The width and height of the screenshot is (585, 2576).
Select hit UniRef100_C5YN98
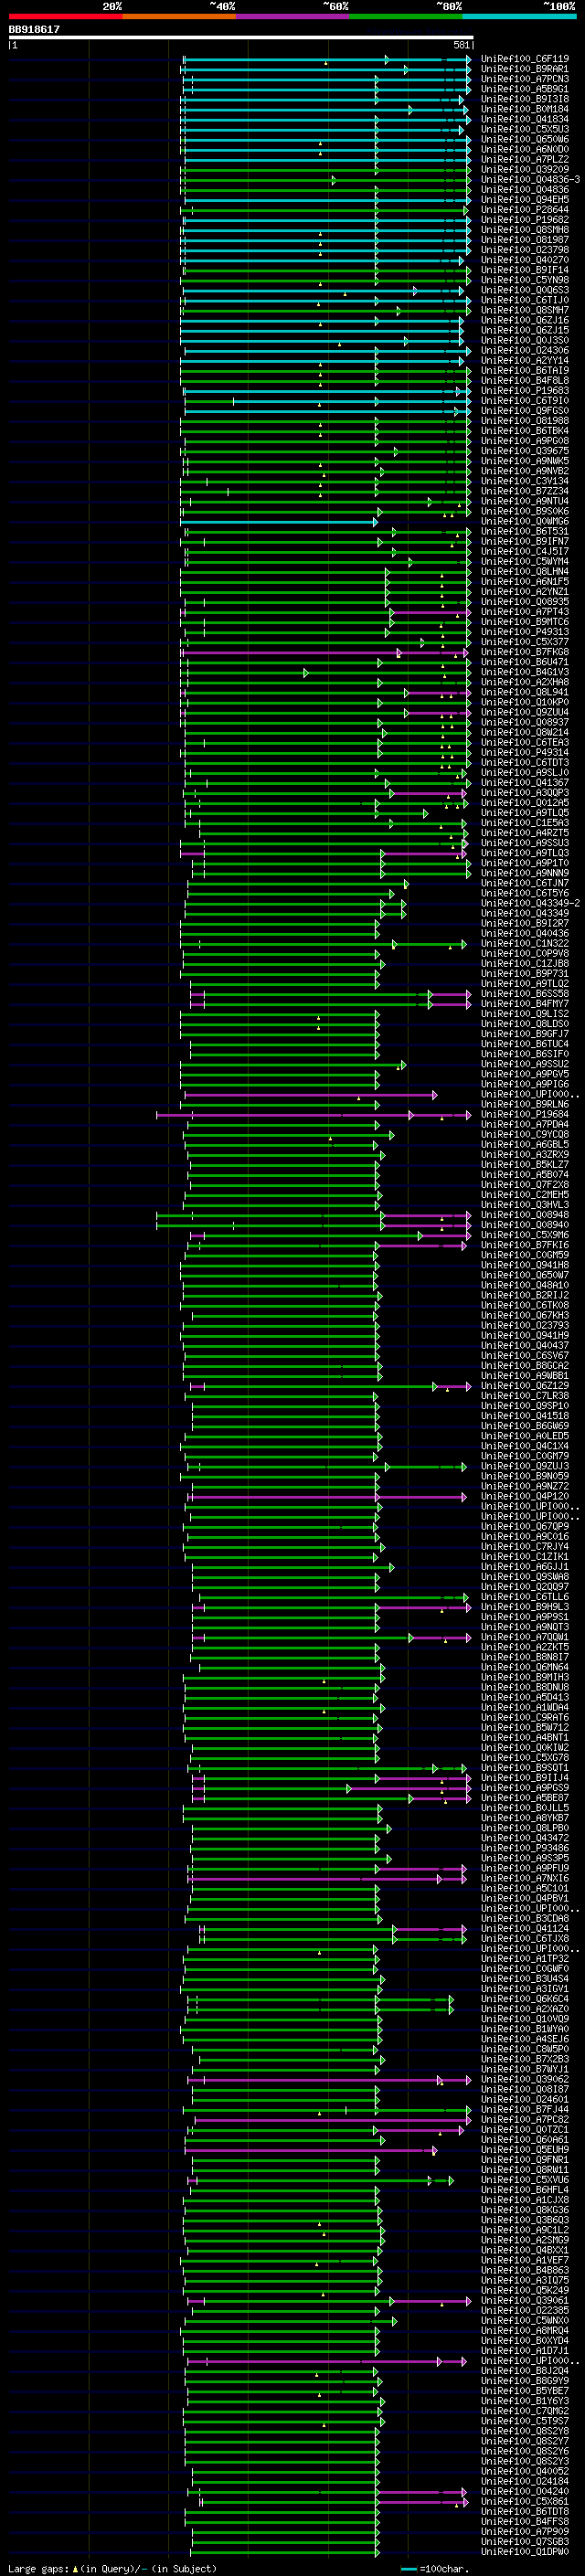tap(525, 280)
